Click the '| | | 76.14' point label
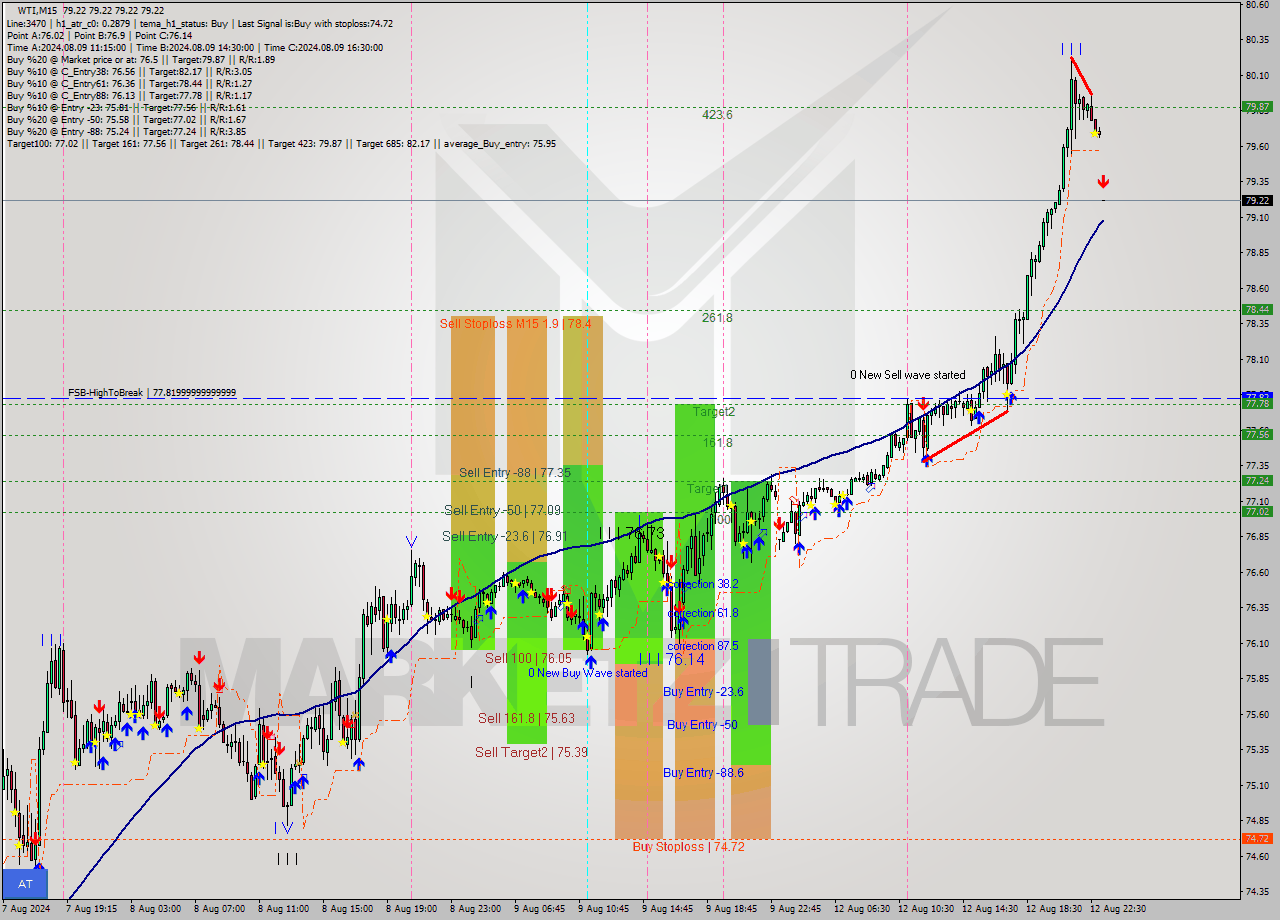 click(672, 660)
